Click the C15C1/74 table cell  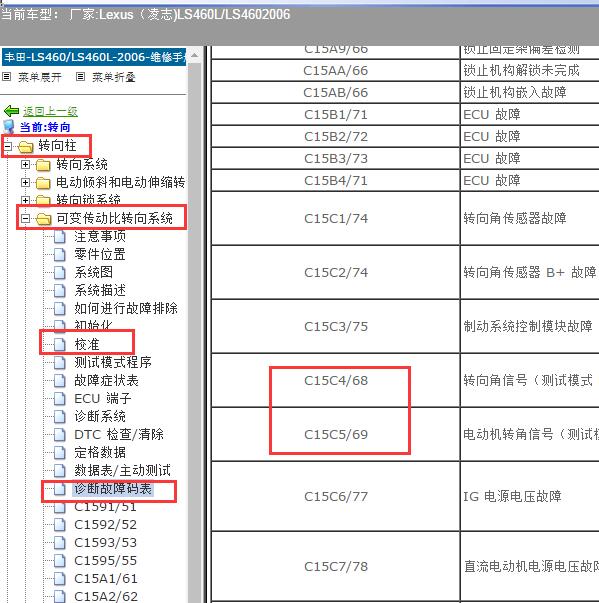(336, 218)
